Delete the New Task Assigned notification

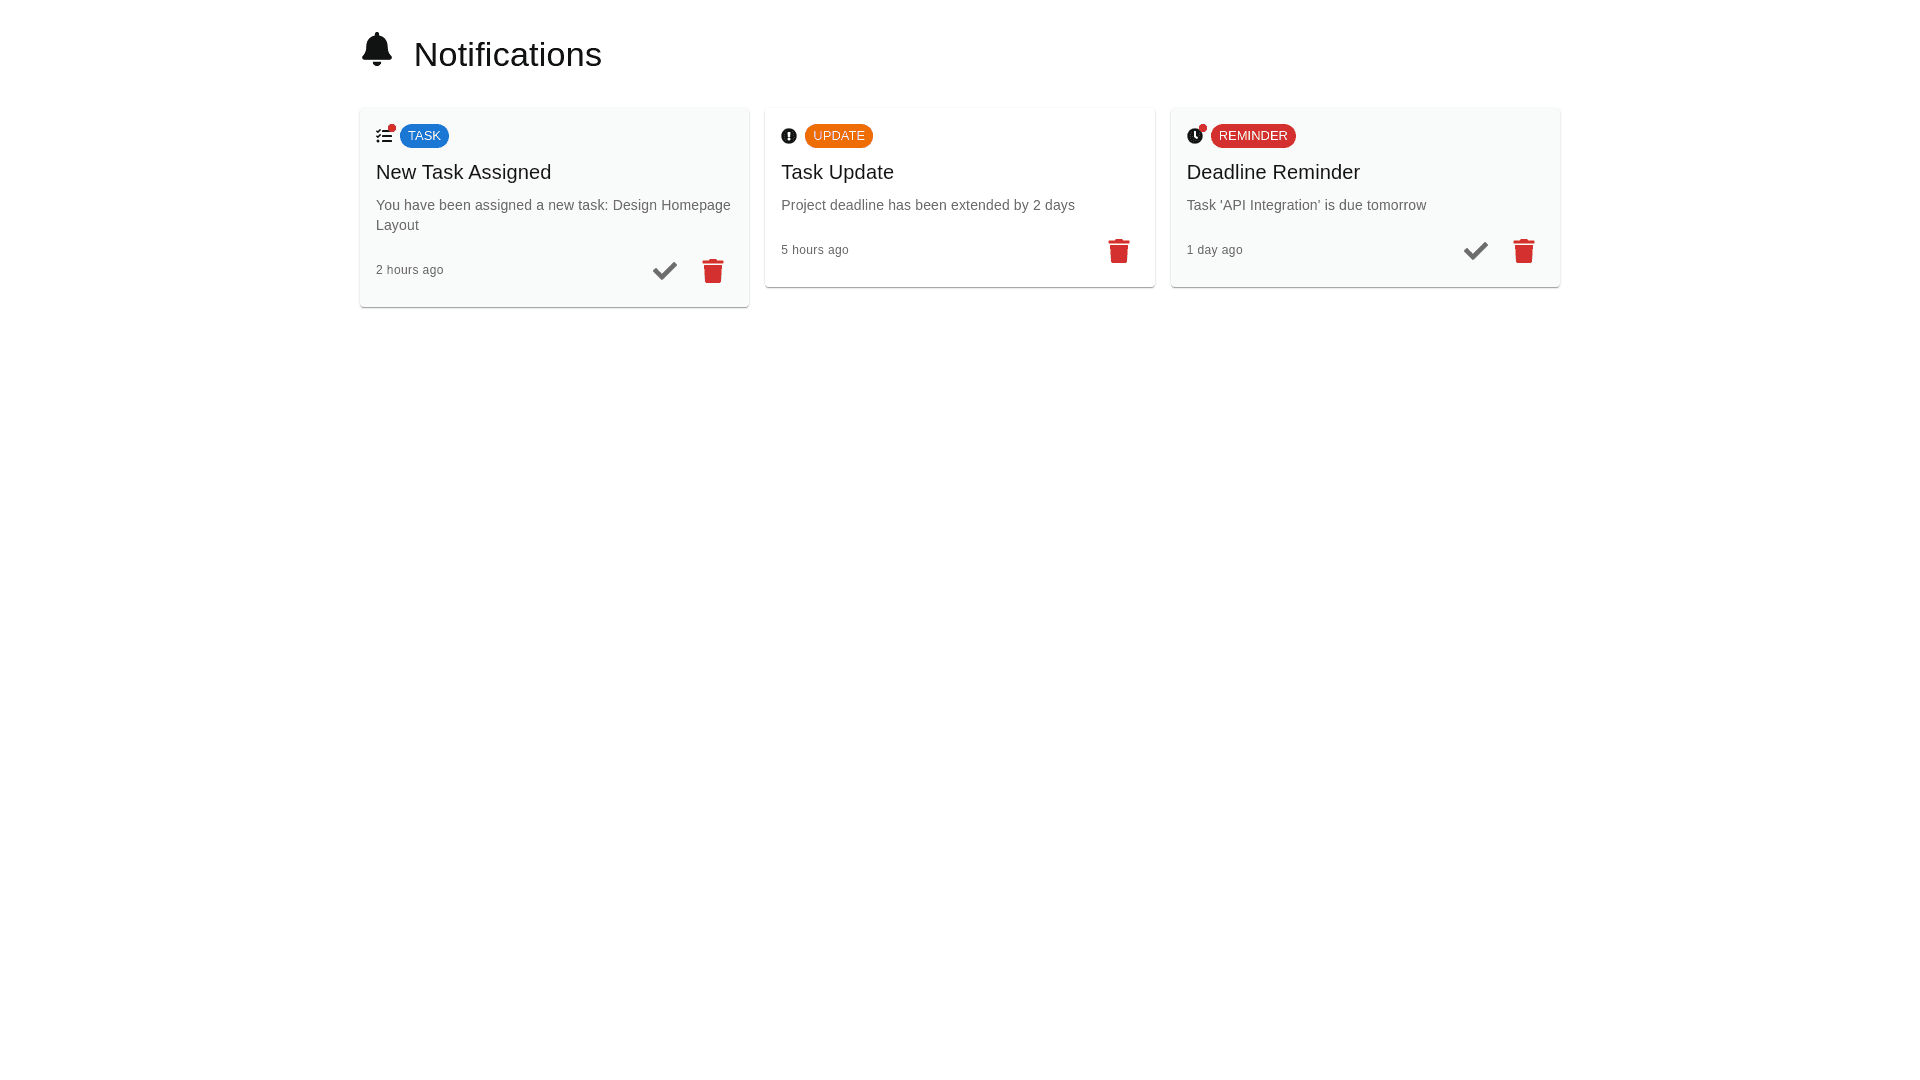(x=713, y=271)
